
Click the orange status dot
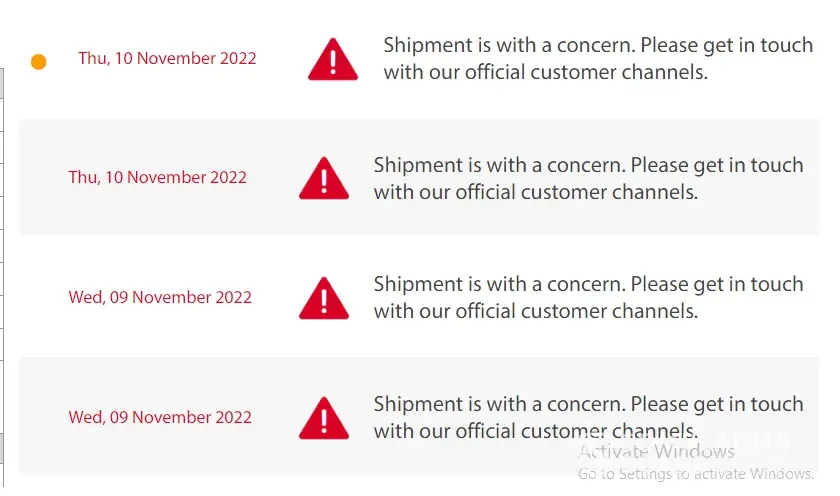coord(39,62)
